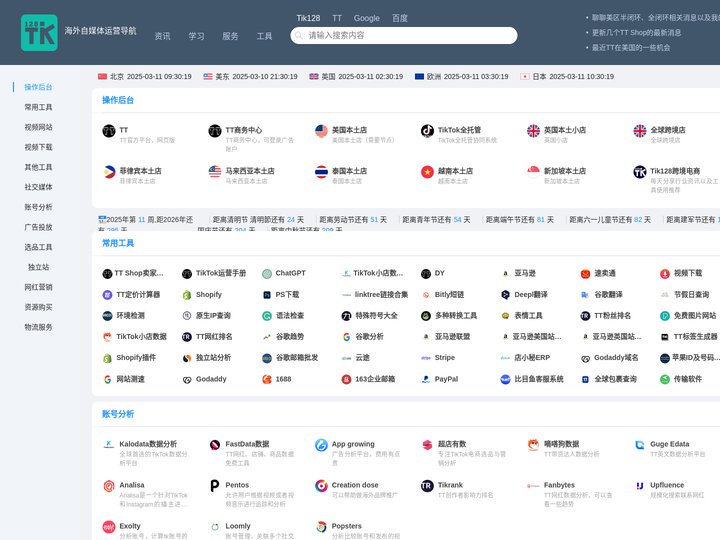720x540 pixels.
Task: Open the Deepl翻译 link
Action: pyautogui.click(x=531, y=294)
